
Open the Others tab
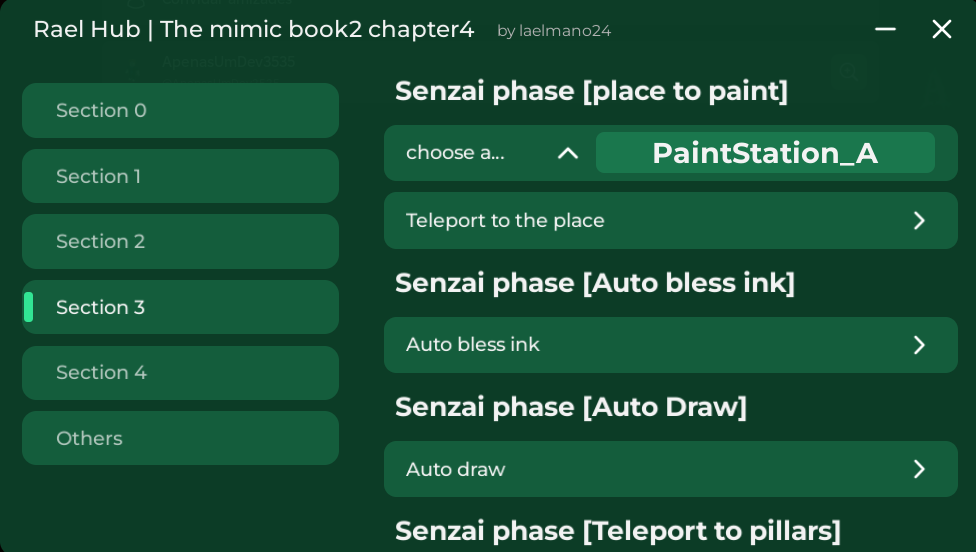point(180,439)
